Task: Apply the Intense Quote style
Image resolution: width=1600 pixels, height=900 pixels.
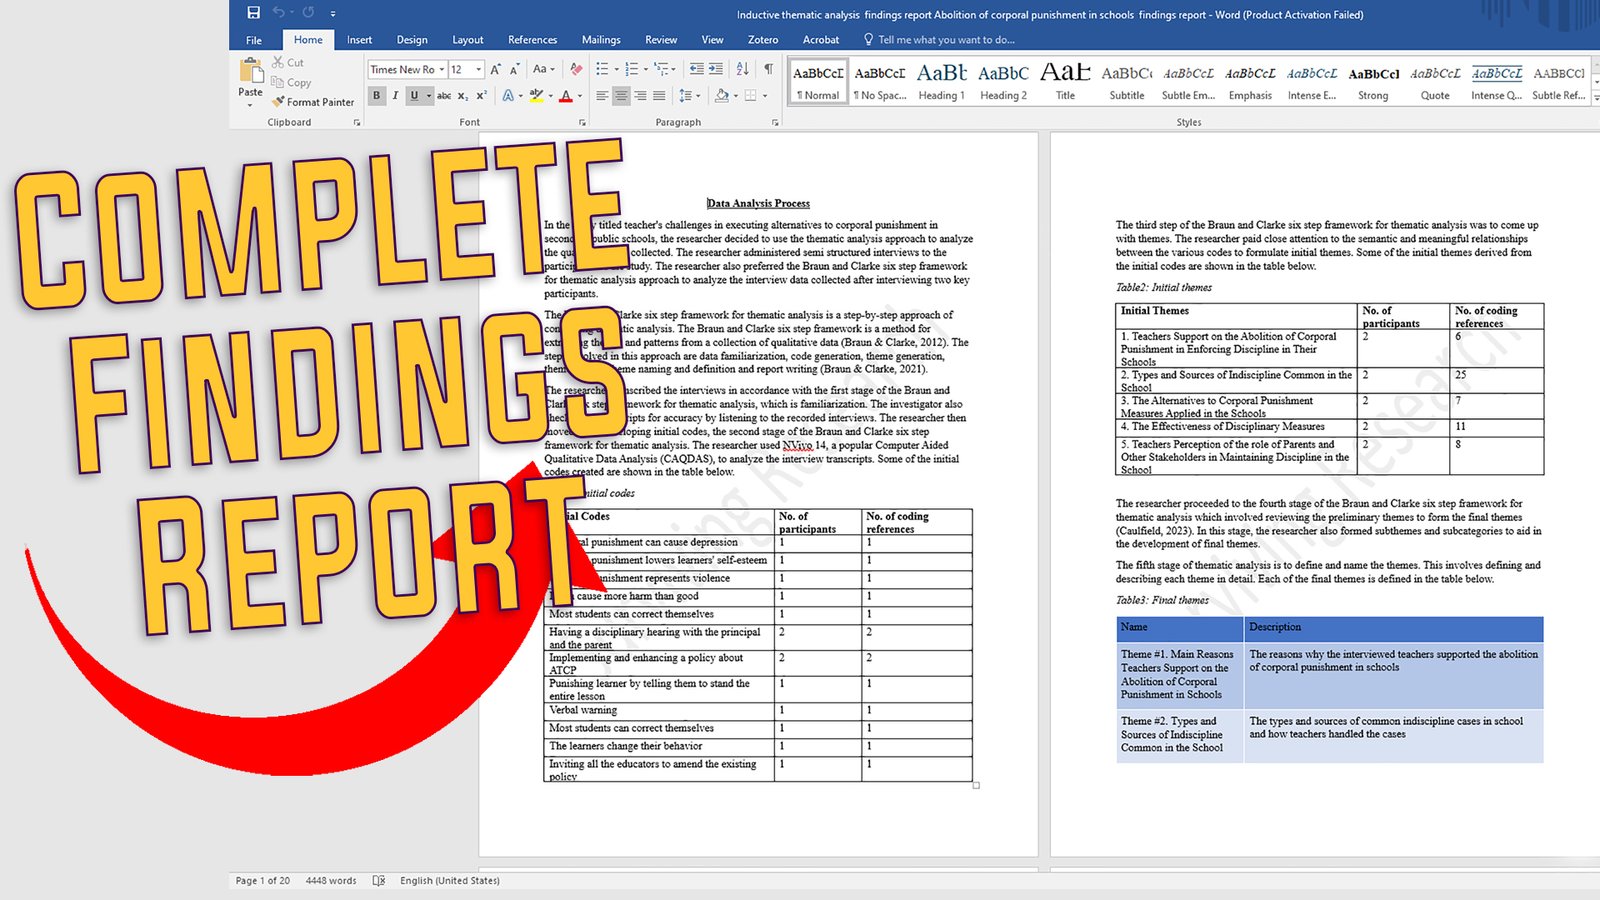Action: coord(1496,82)
